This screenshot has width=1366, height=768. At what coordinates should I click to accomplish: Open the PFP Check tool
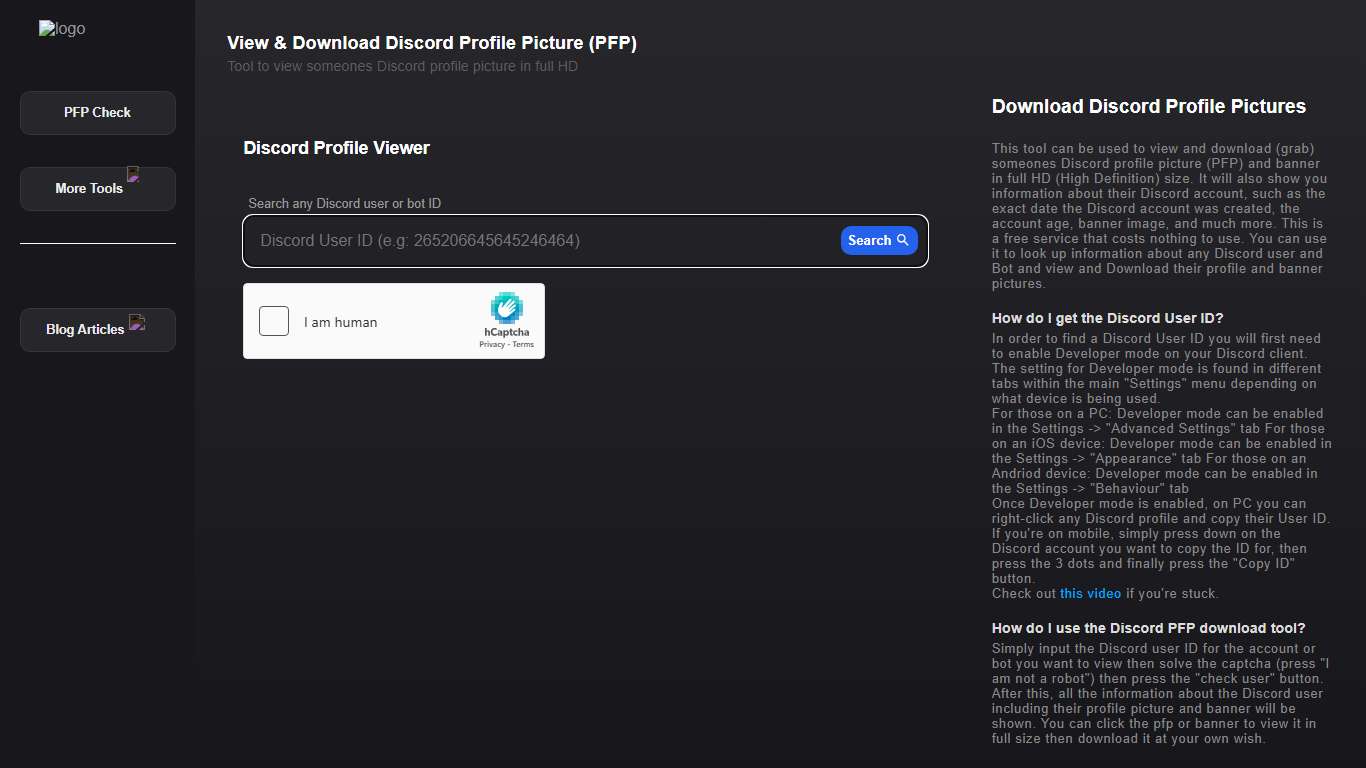click(97, 112)
